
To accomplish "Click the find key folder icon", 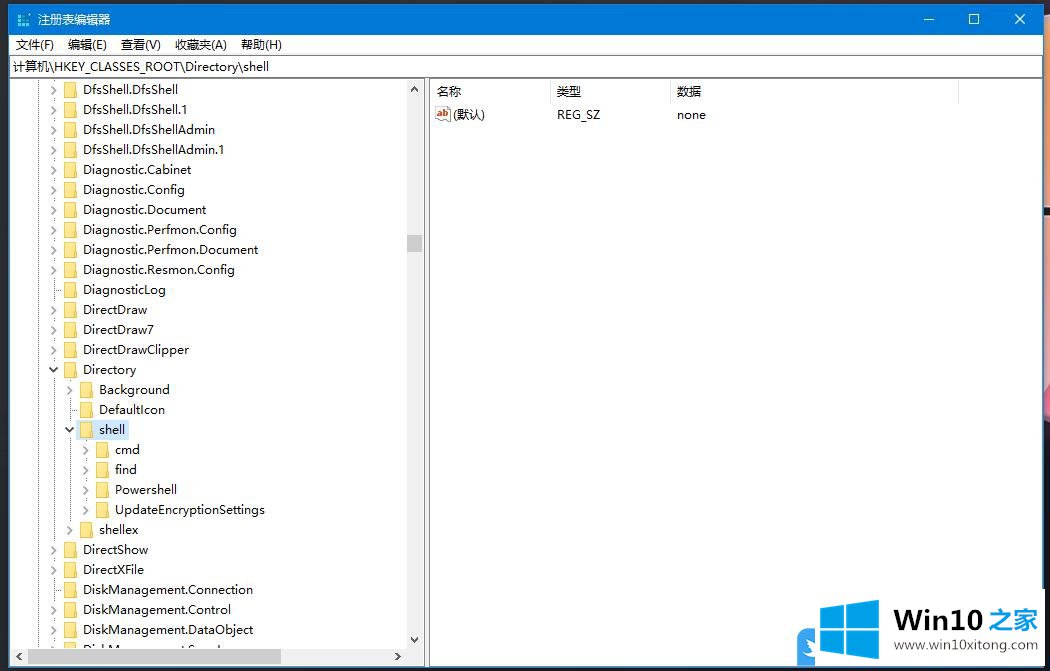I will 102,470.
